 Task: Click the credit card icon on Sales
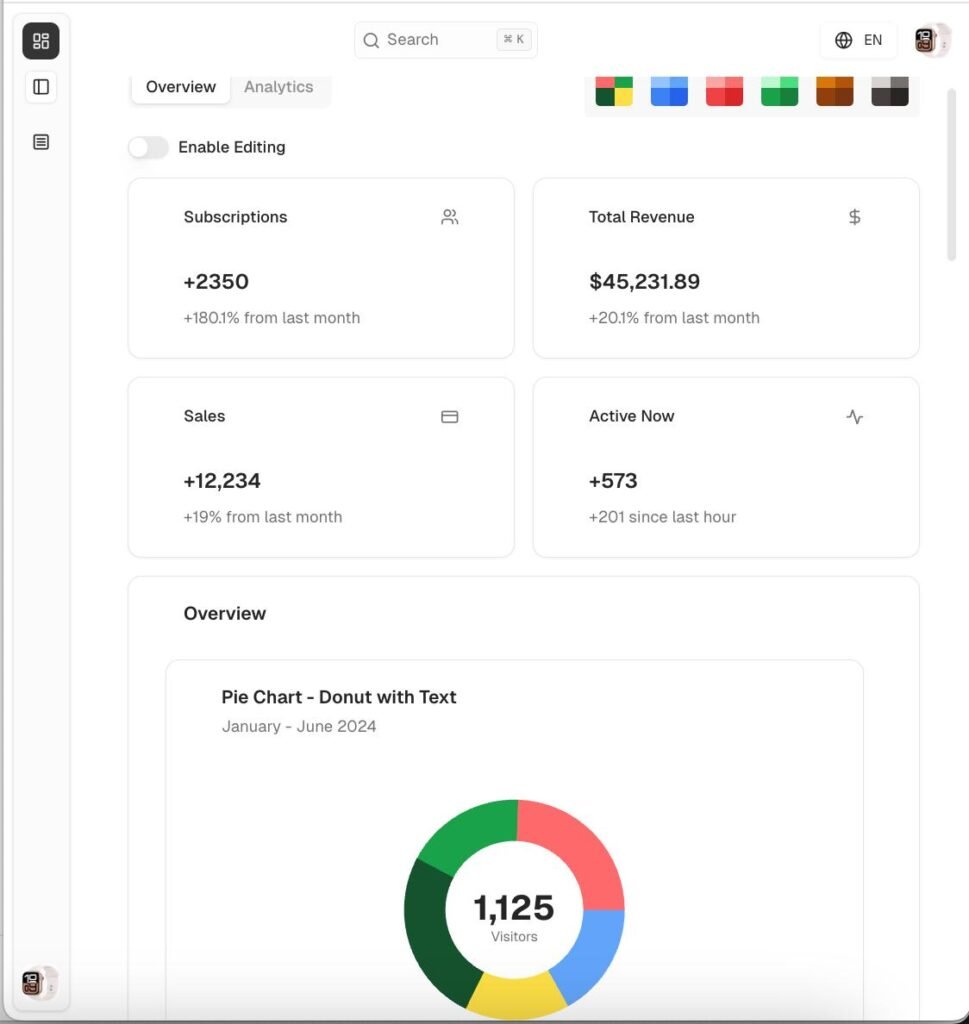449,416
